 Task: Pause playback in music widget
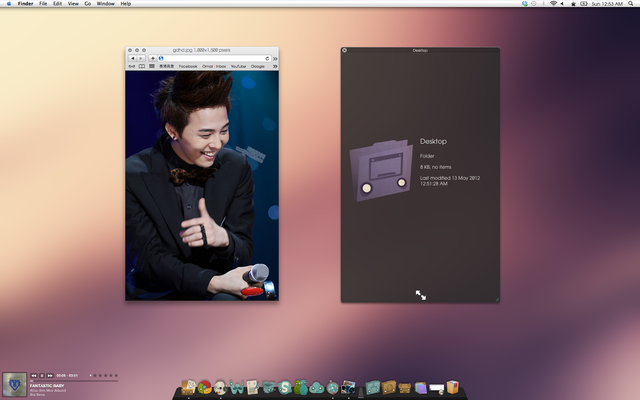click(42, 376)
